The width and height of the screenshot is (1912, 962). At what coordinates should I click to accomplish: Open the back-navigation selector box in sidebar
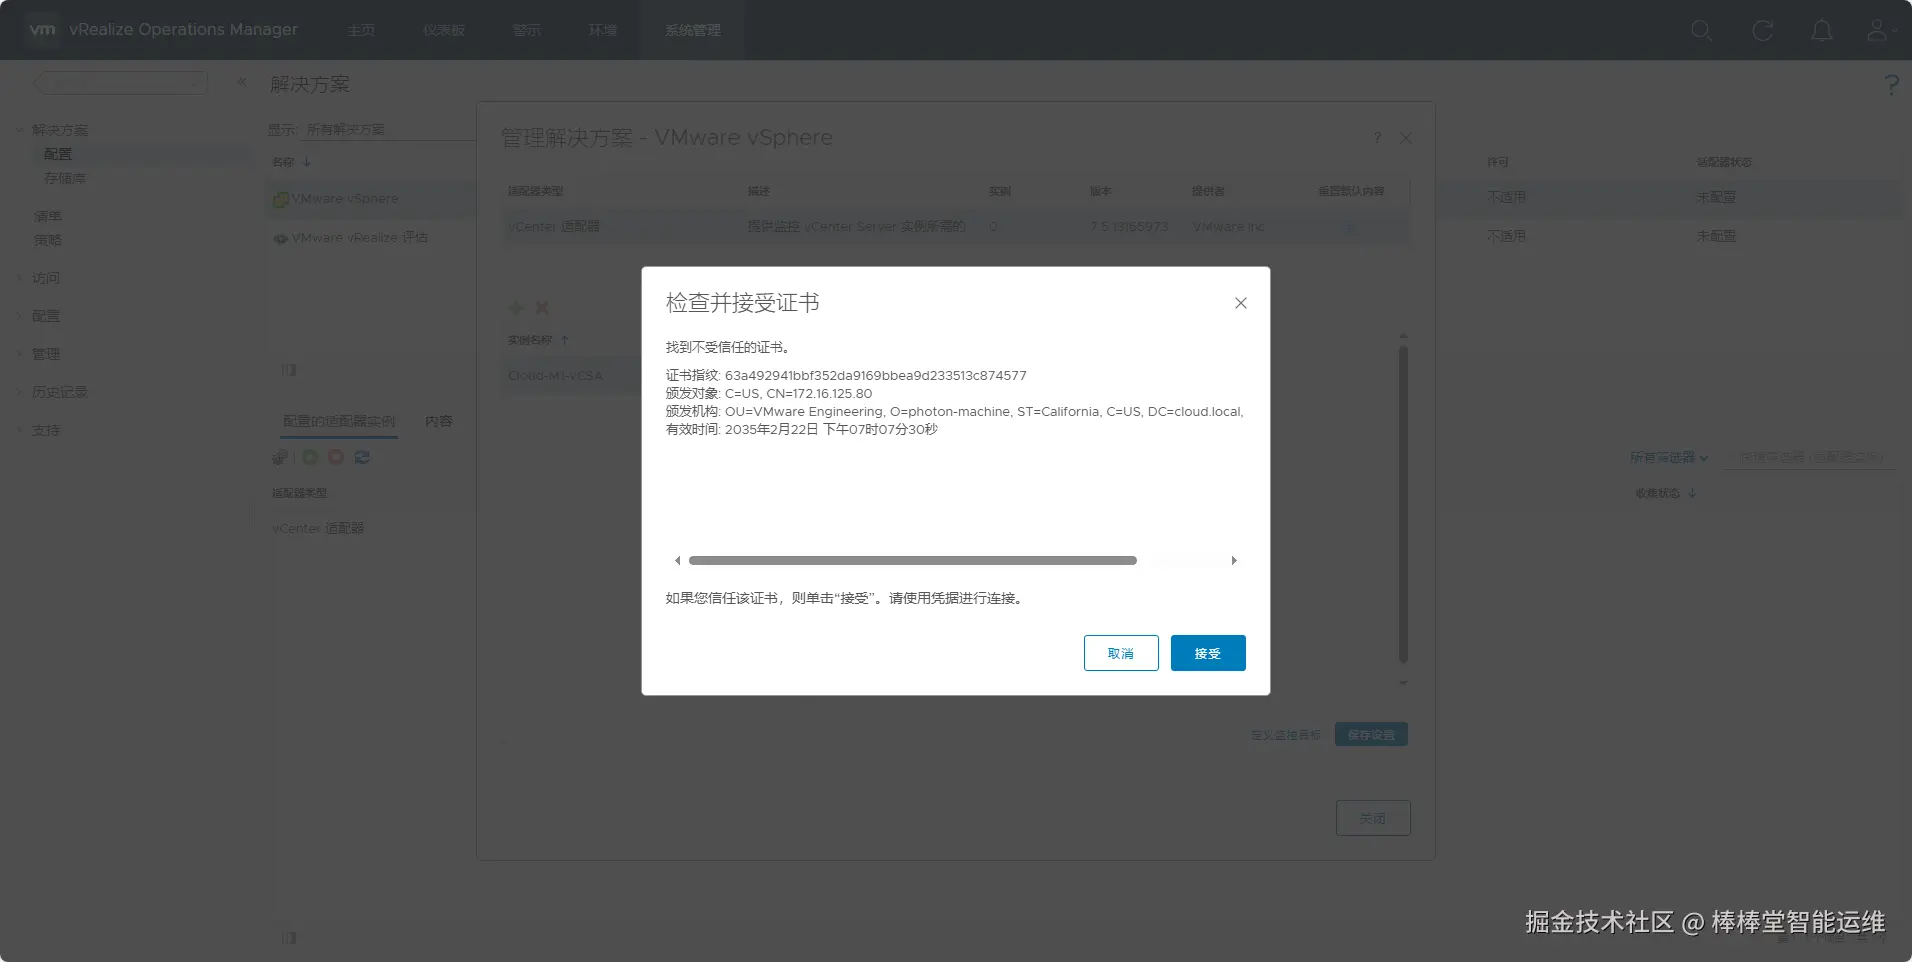pyautogui.click(x=120, y=83)
